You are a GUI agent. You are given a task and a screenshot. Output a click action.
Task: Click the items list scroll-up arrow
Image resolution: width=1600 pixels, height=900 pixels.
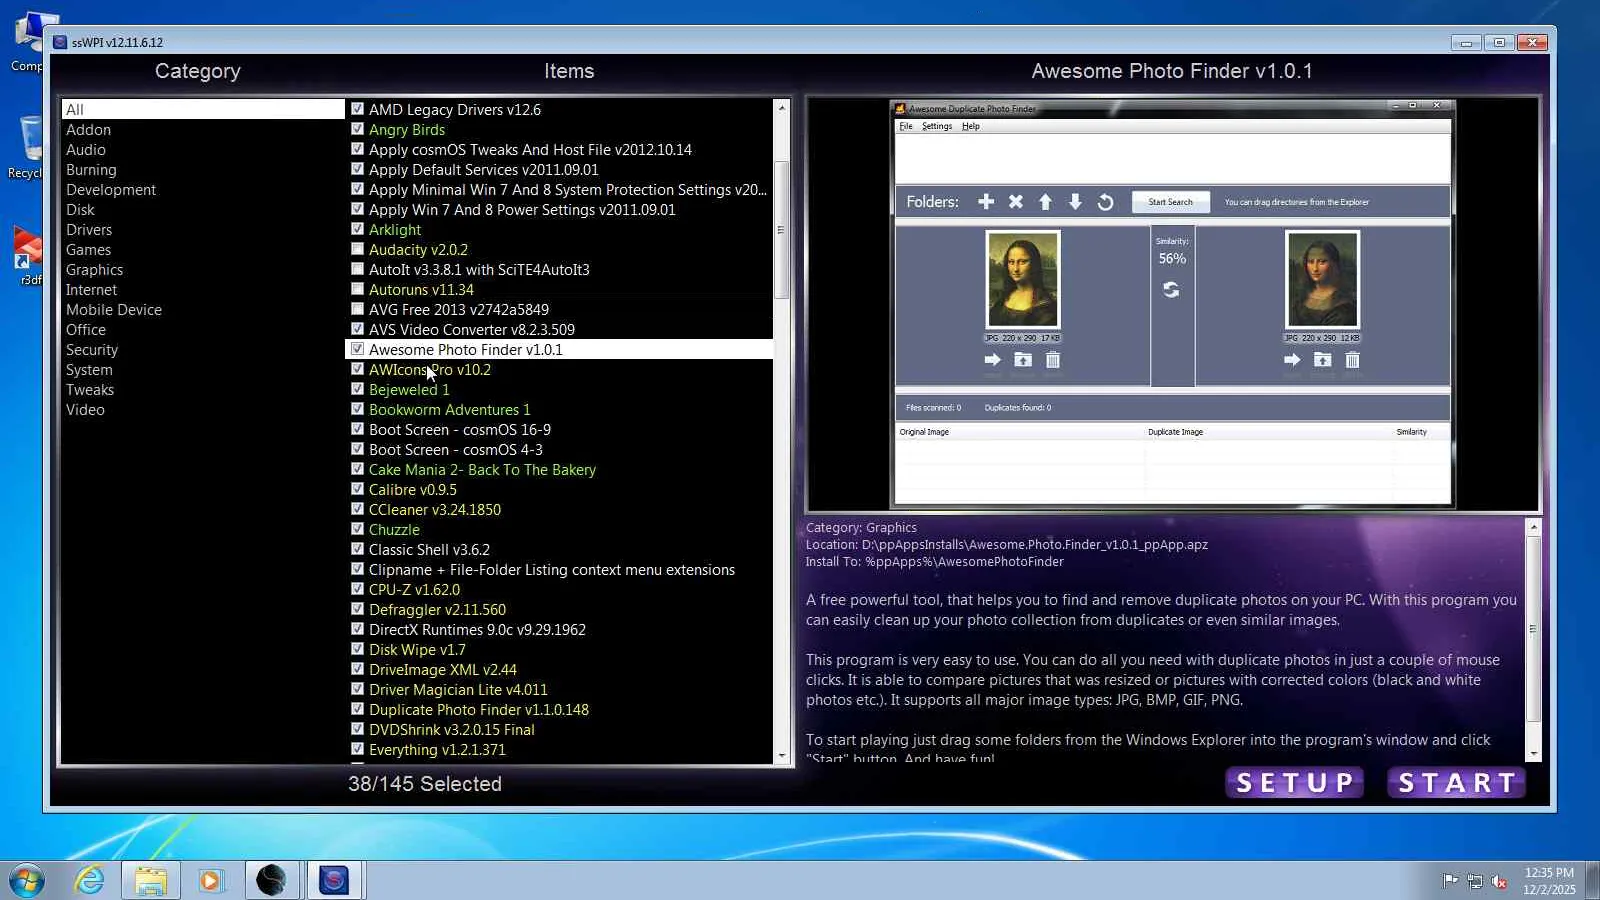(x=781, y=107)
